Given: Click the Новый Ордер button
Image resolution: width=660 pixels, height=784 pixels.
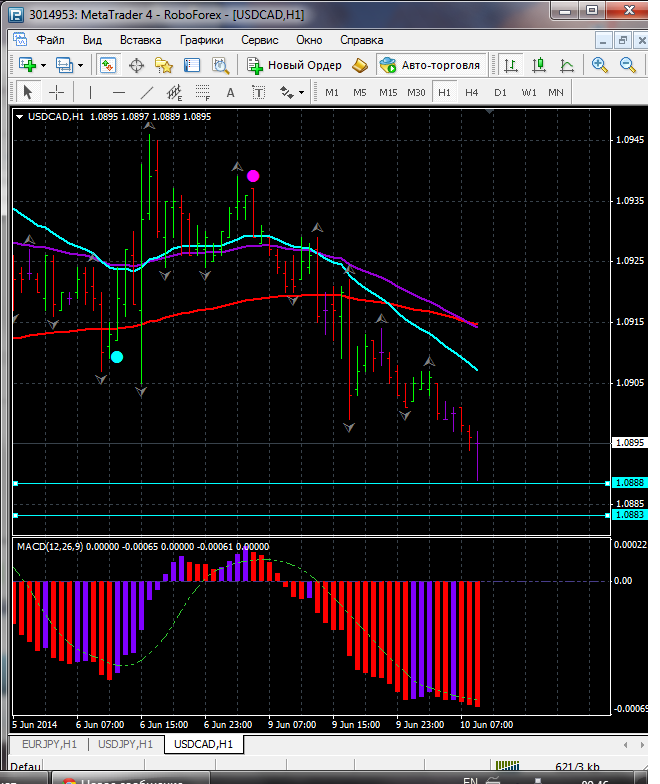Looking at the screenshot, I should [294, 65].
